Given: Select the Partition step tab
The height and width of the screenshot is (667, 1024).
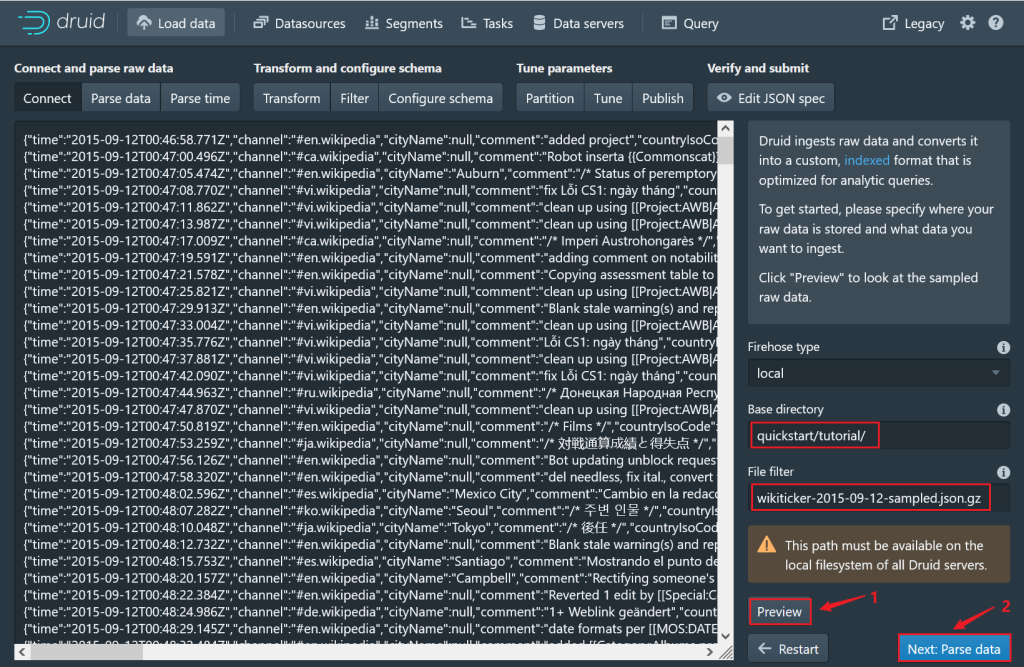Looking at the screenshot, I should (550, 98).
